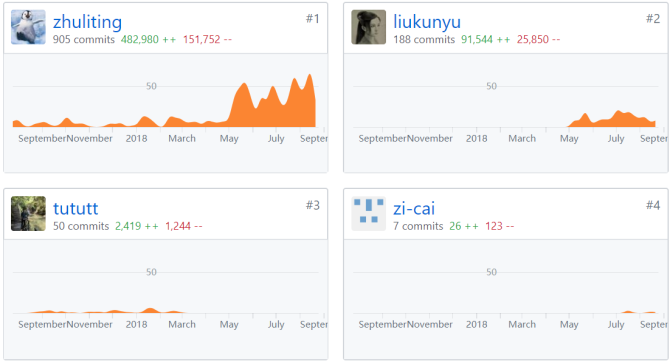Click the 482,980 ++ additions count
This screenshot has height=361, width=670.
pyautogui.click(x=148, y=39)
